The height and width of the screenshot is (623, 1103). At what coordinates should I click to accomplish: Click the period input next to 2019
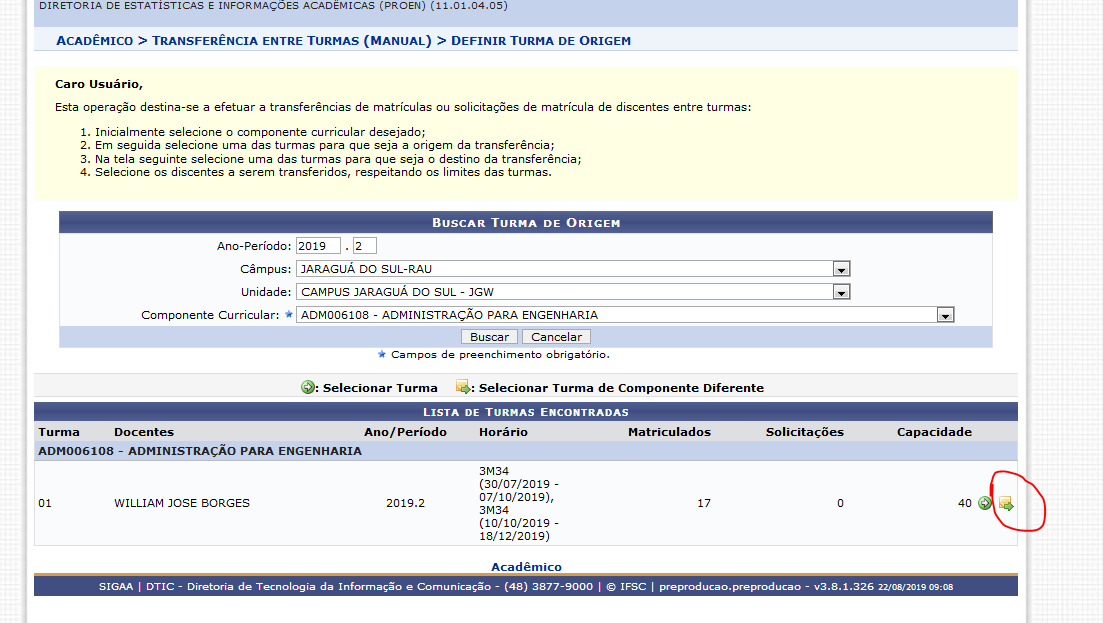coord(364,245)
